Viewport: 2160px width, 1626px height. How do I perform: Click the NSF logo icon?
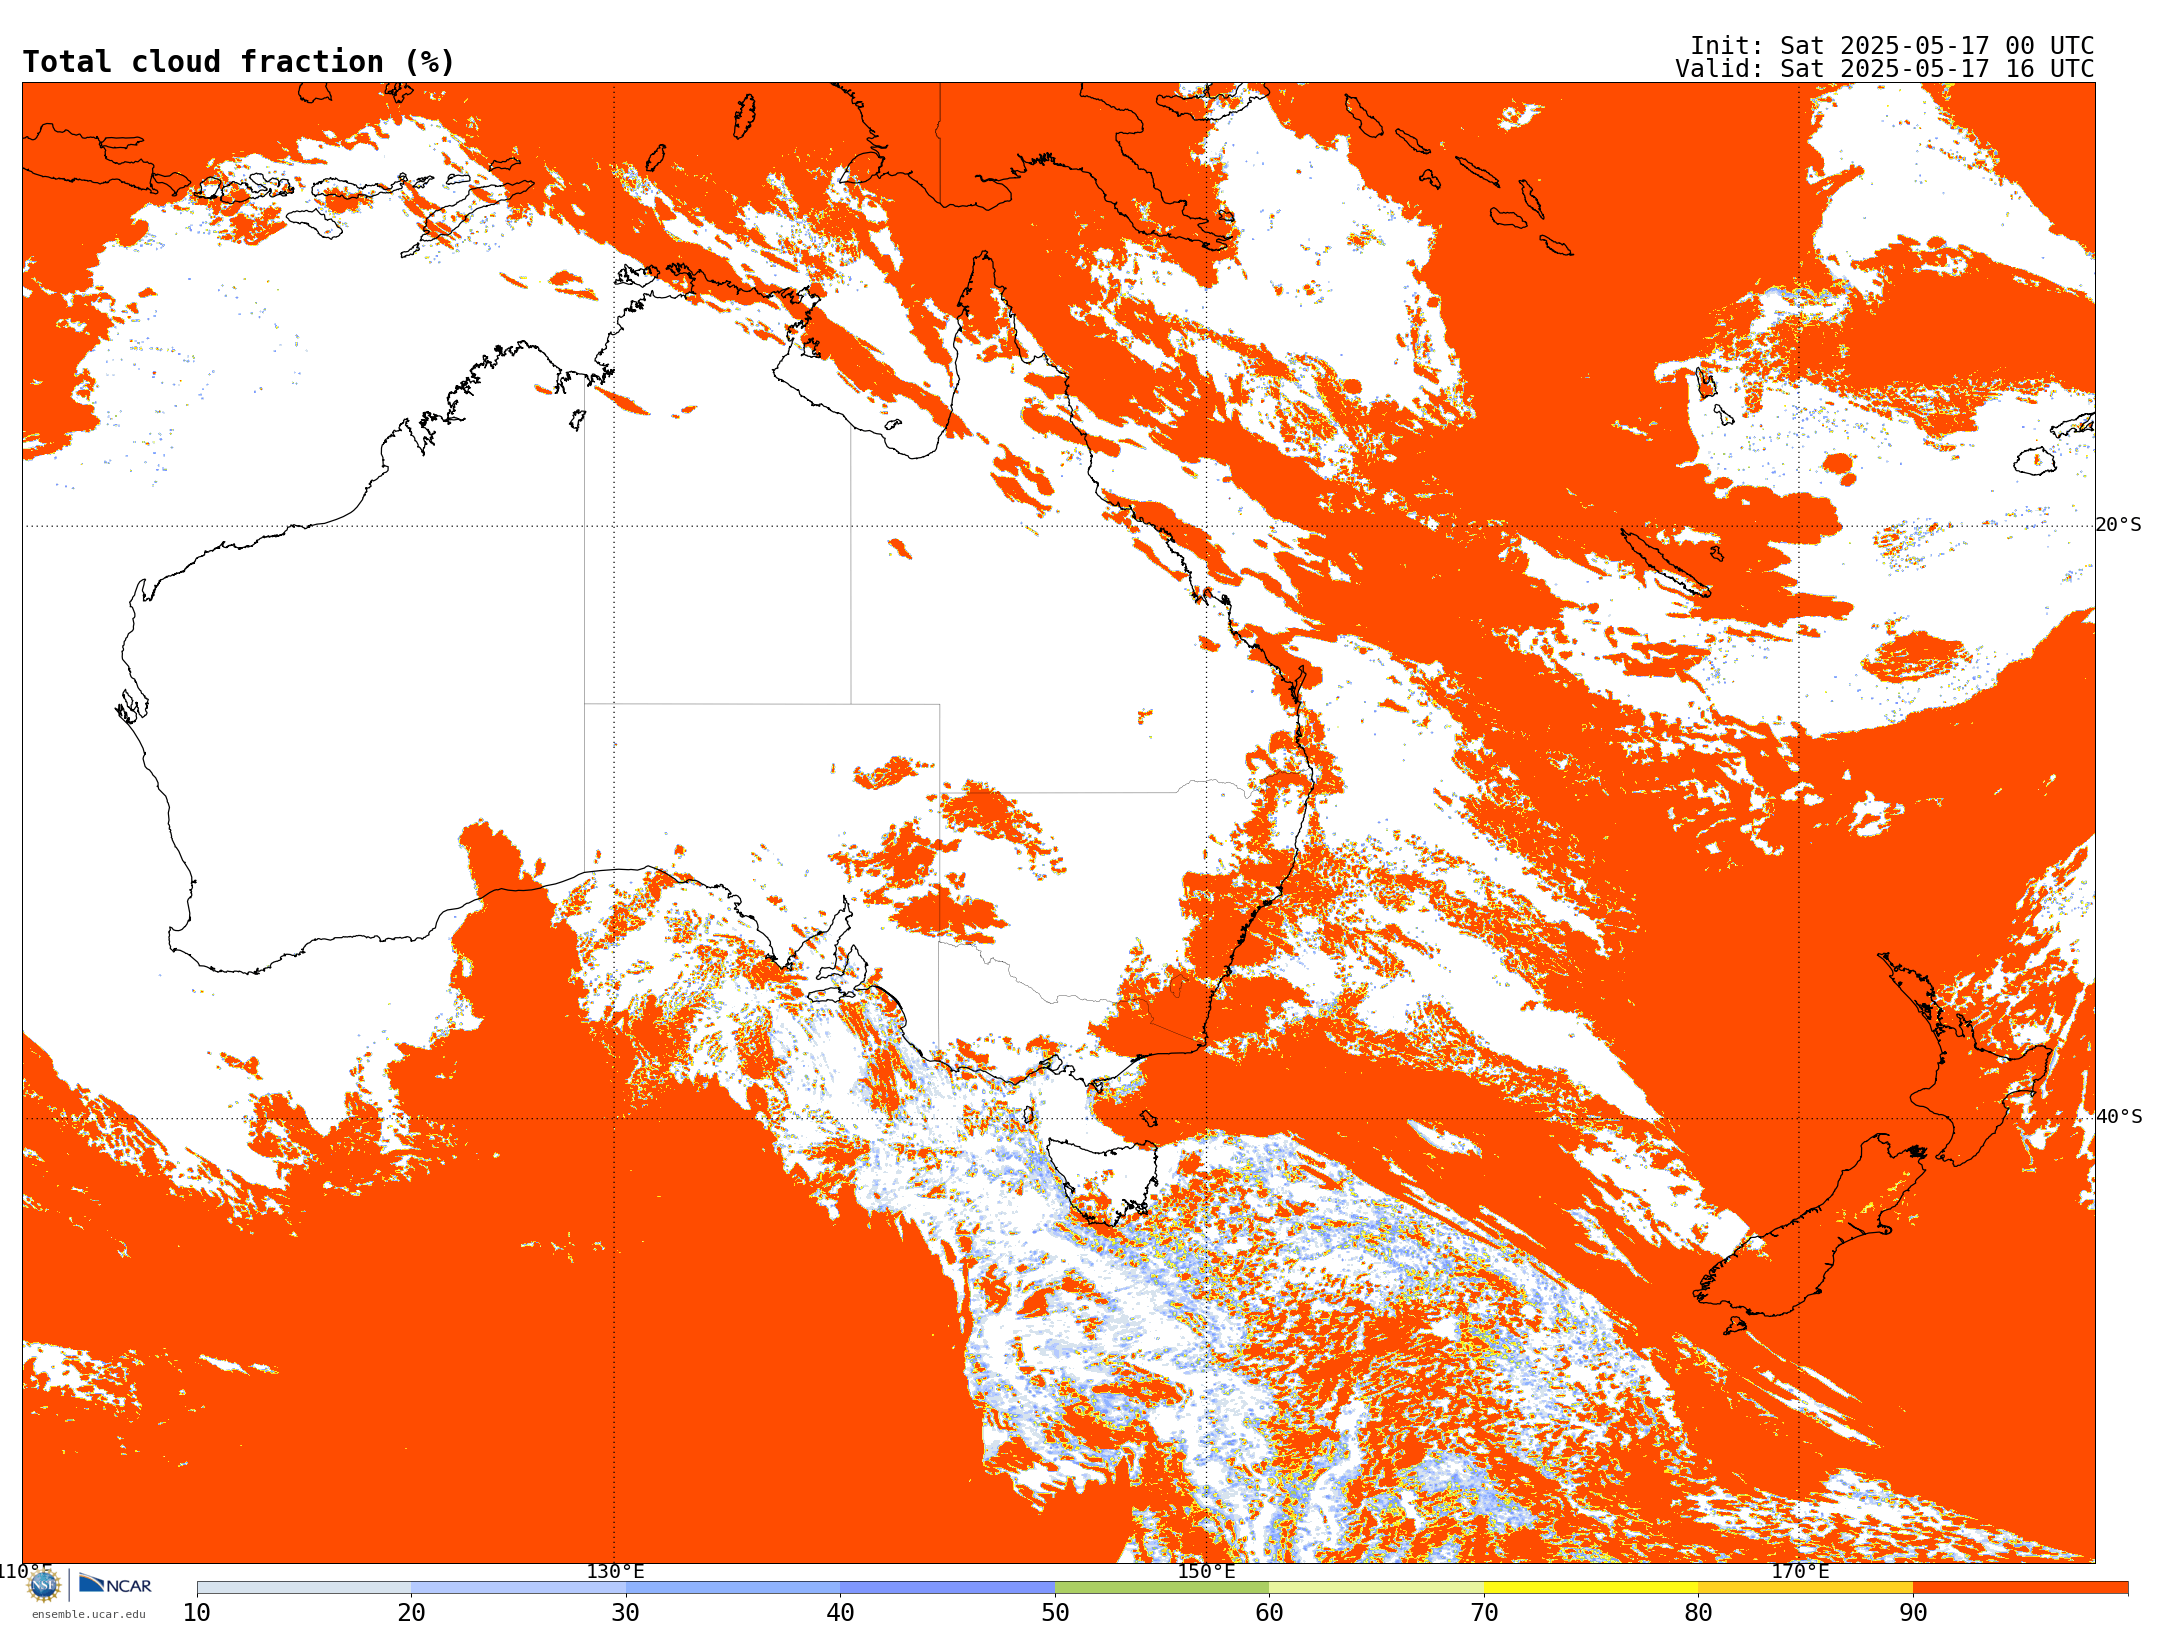click(44, 1585)
